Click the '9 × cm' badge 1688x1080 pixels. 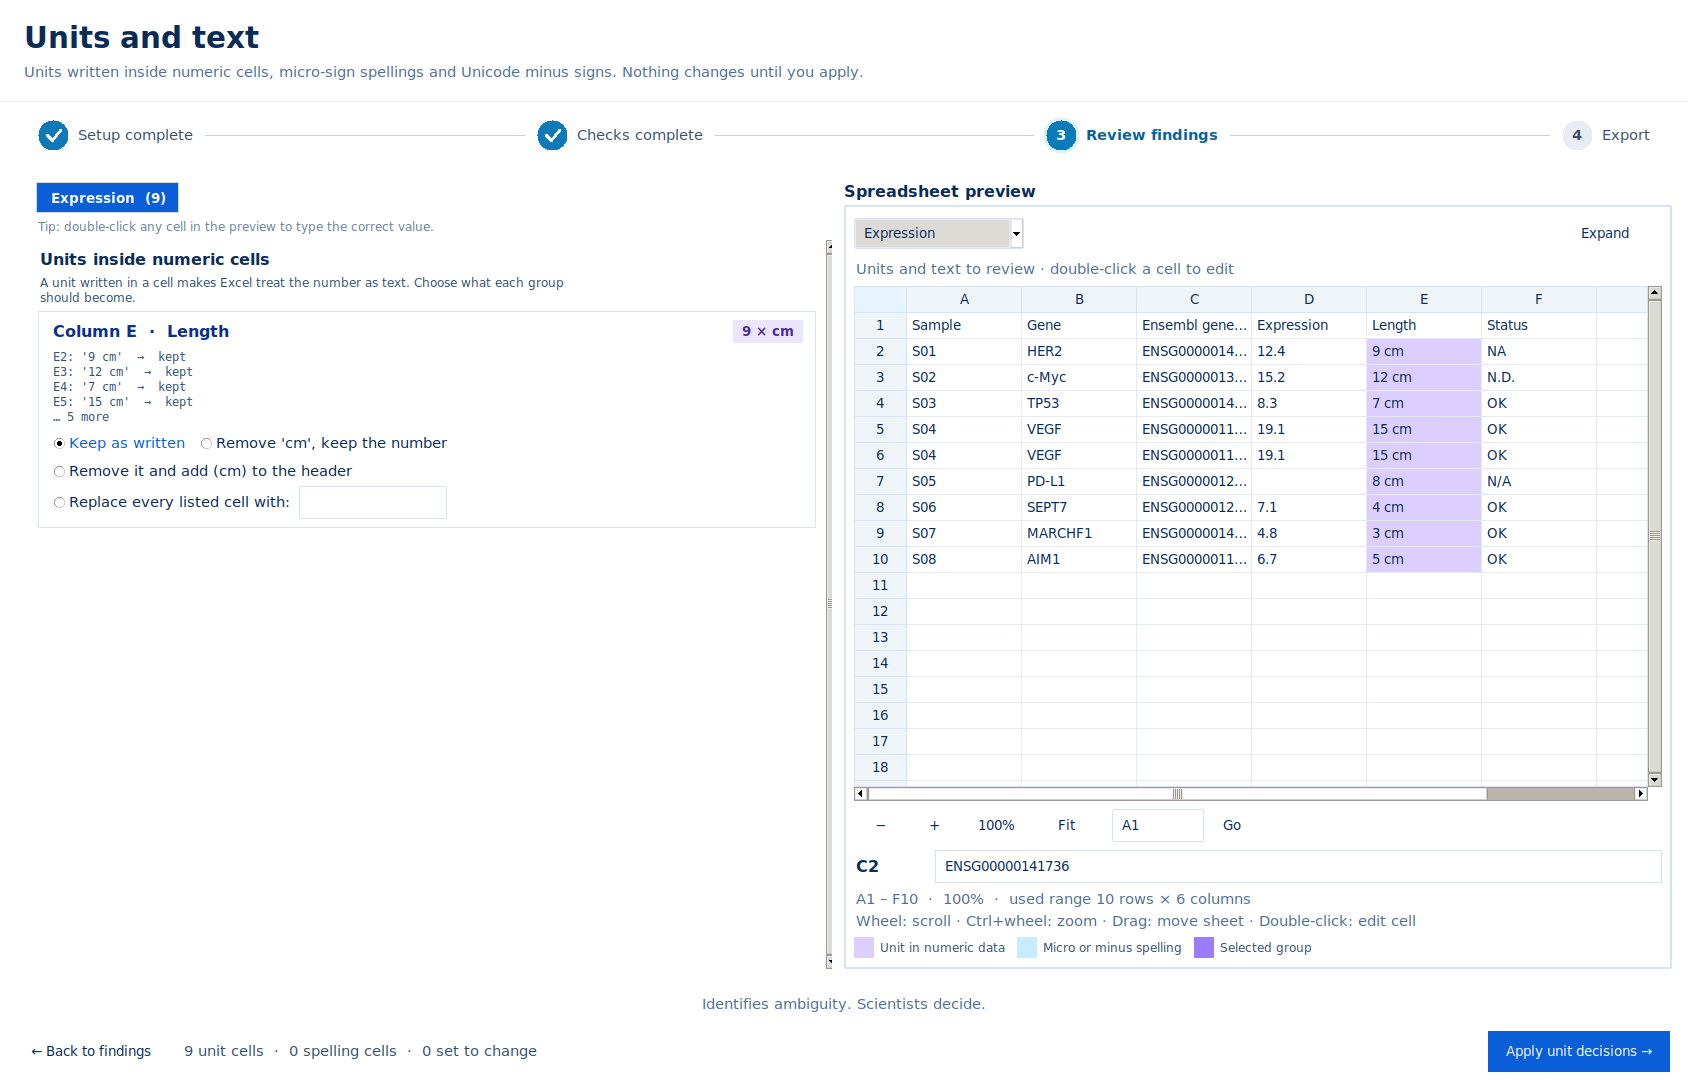pos(768,331)
